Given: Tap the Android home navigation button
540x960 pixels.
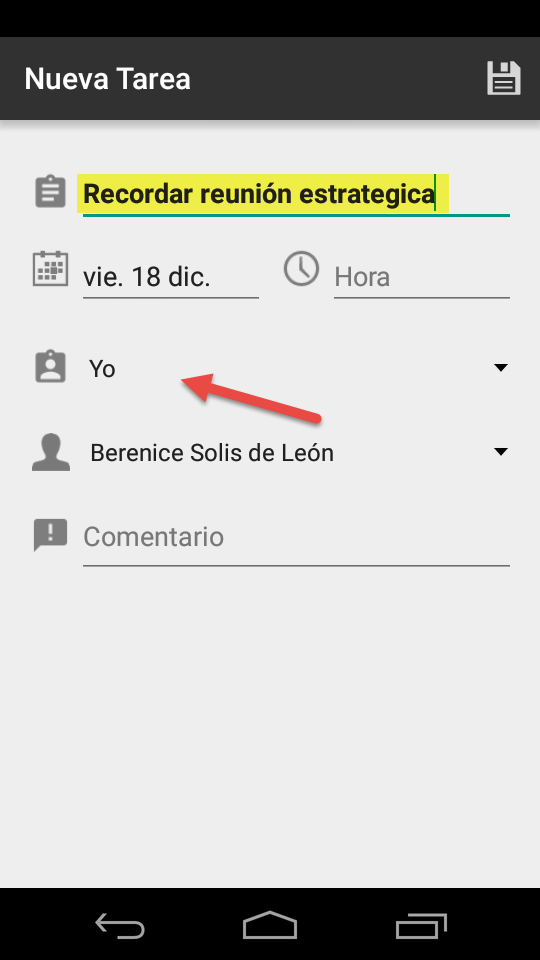Looking at the screenshot, I should (269, 925).
